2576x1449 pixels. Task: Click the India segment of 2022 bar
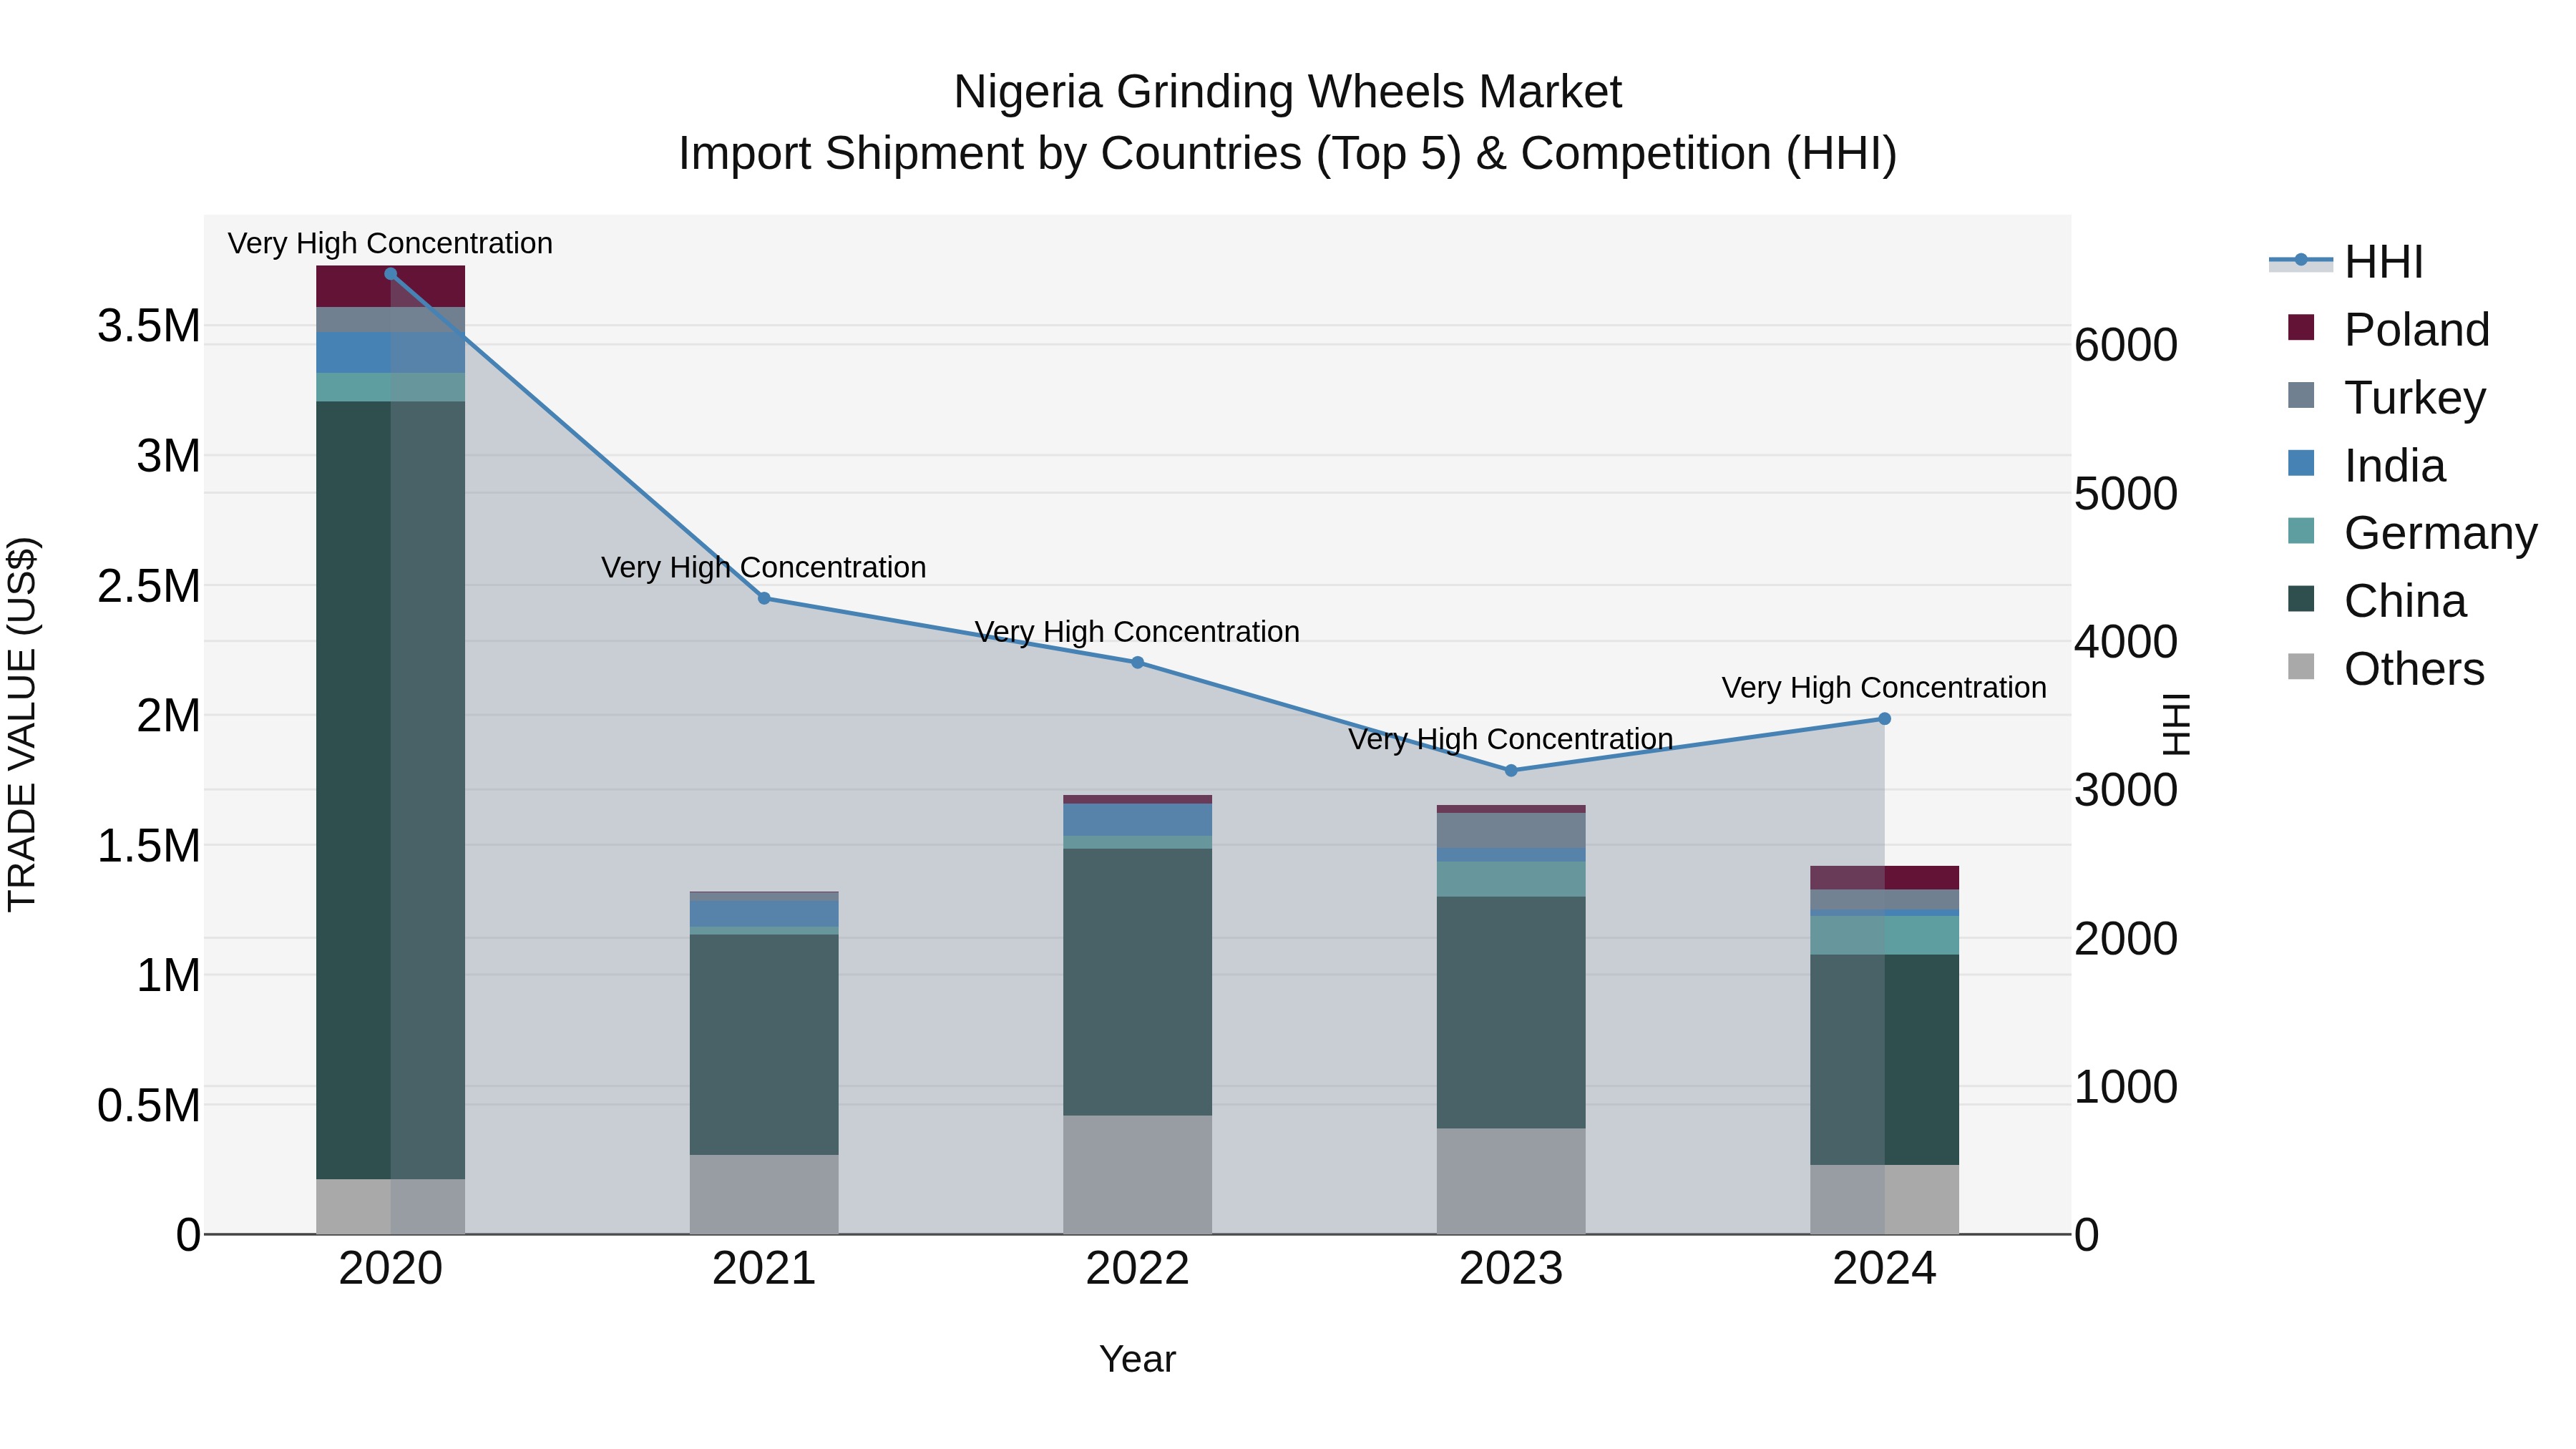[x=1137, y=820]
